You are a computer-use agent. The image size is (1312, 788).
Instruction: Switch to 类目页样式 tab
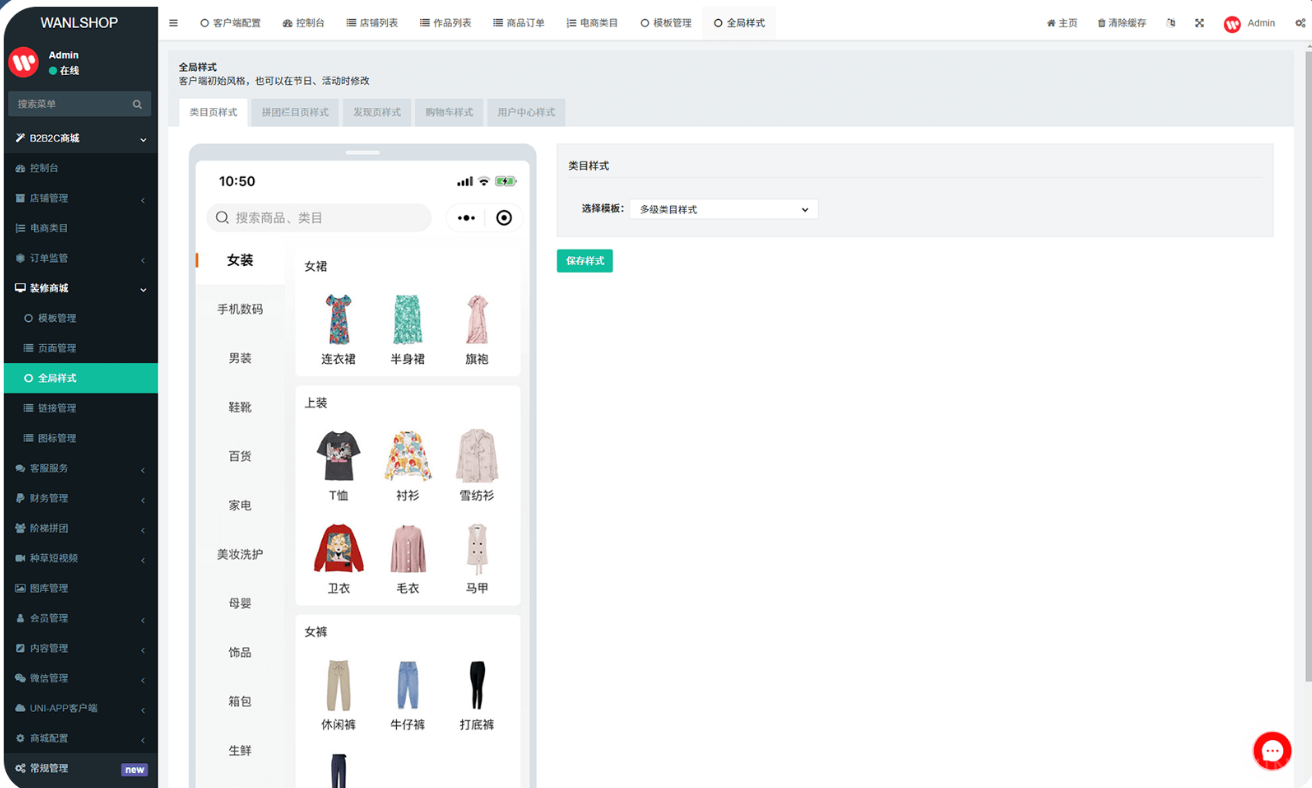click(x=213, y=112)
